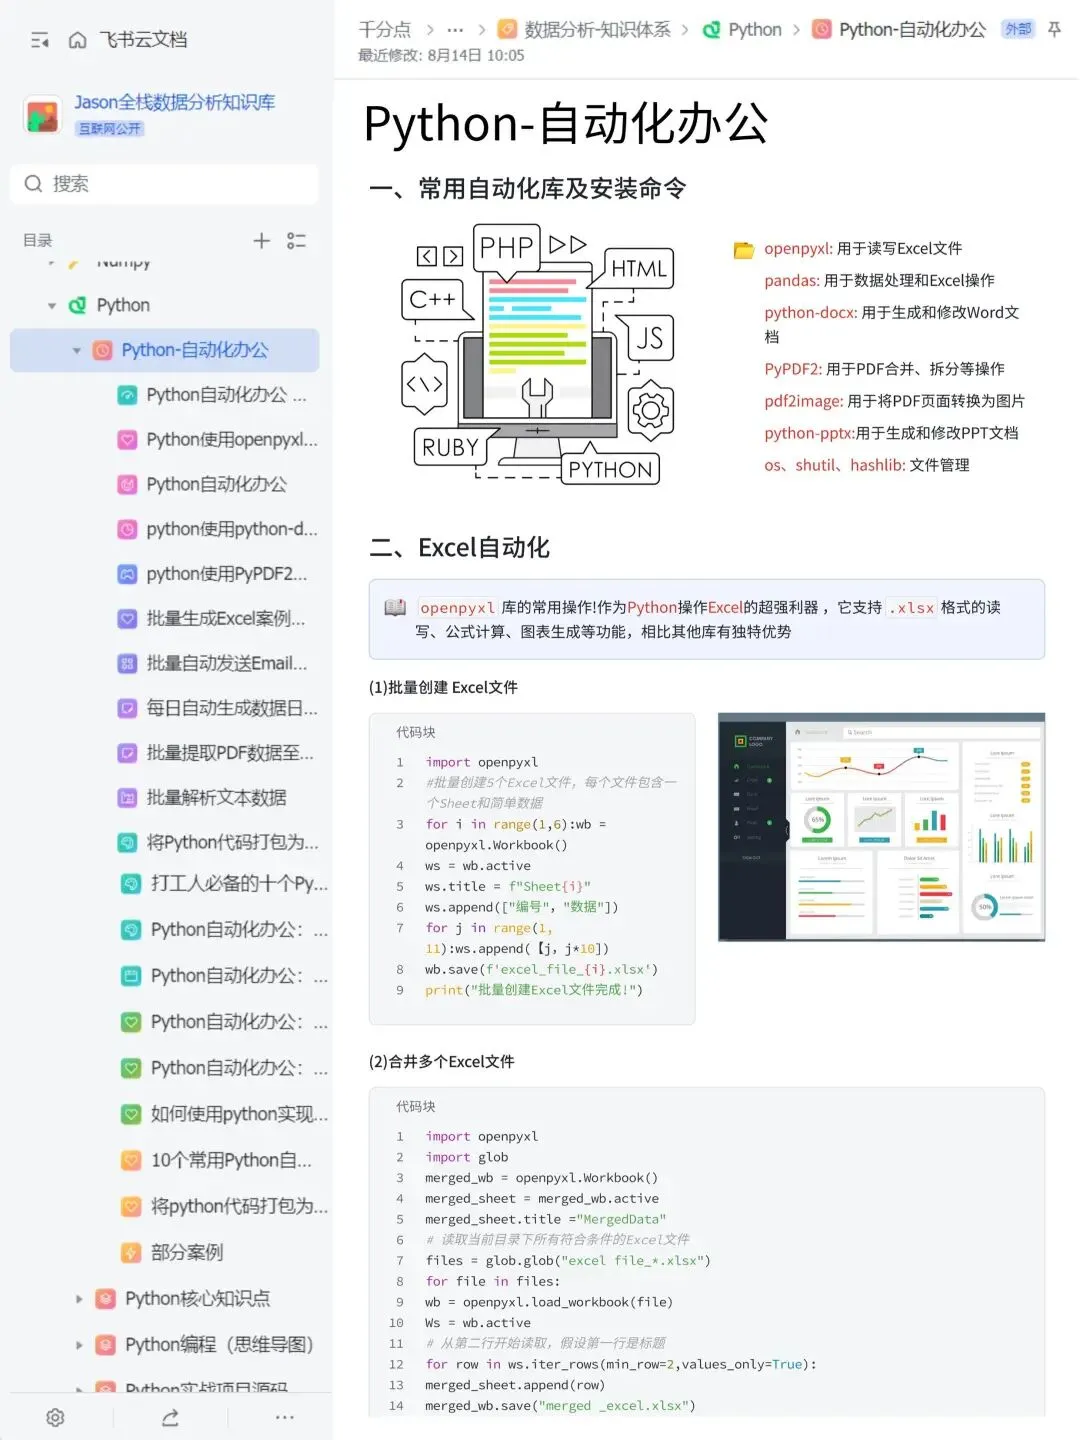1080x1440 pixels.
Task: Click the book icon in the callout
Action: tap(395, 608)
